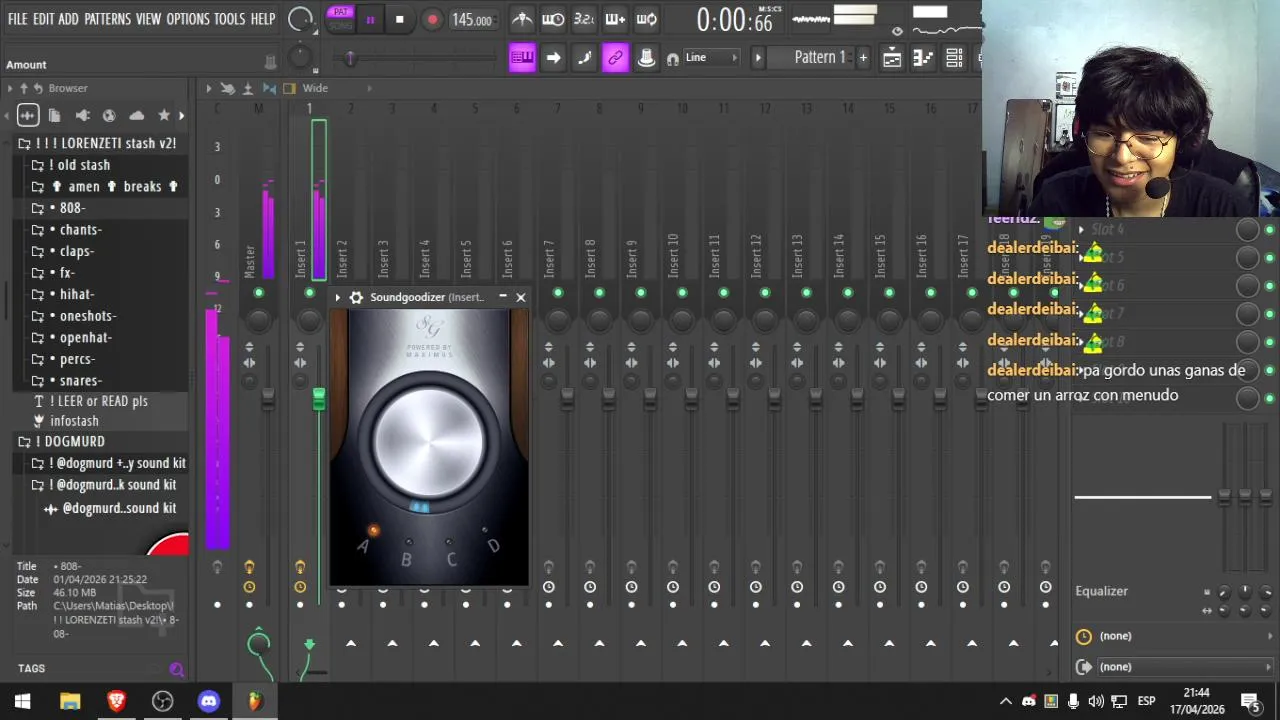The image size is (1280, 720).
Task: Open the ADD menu
Action: 68,19
